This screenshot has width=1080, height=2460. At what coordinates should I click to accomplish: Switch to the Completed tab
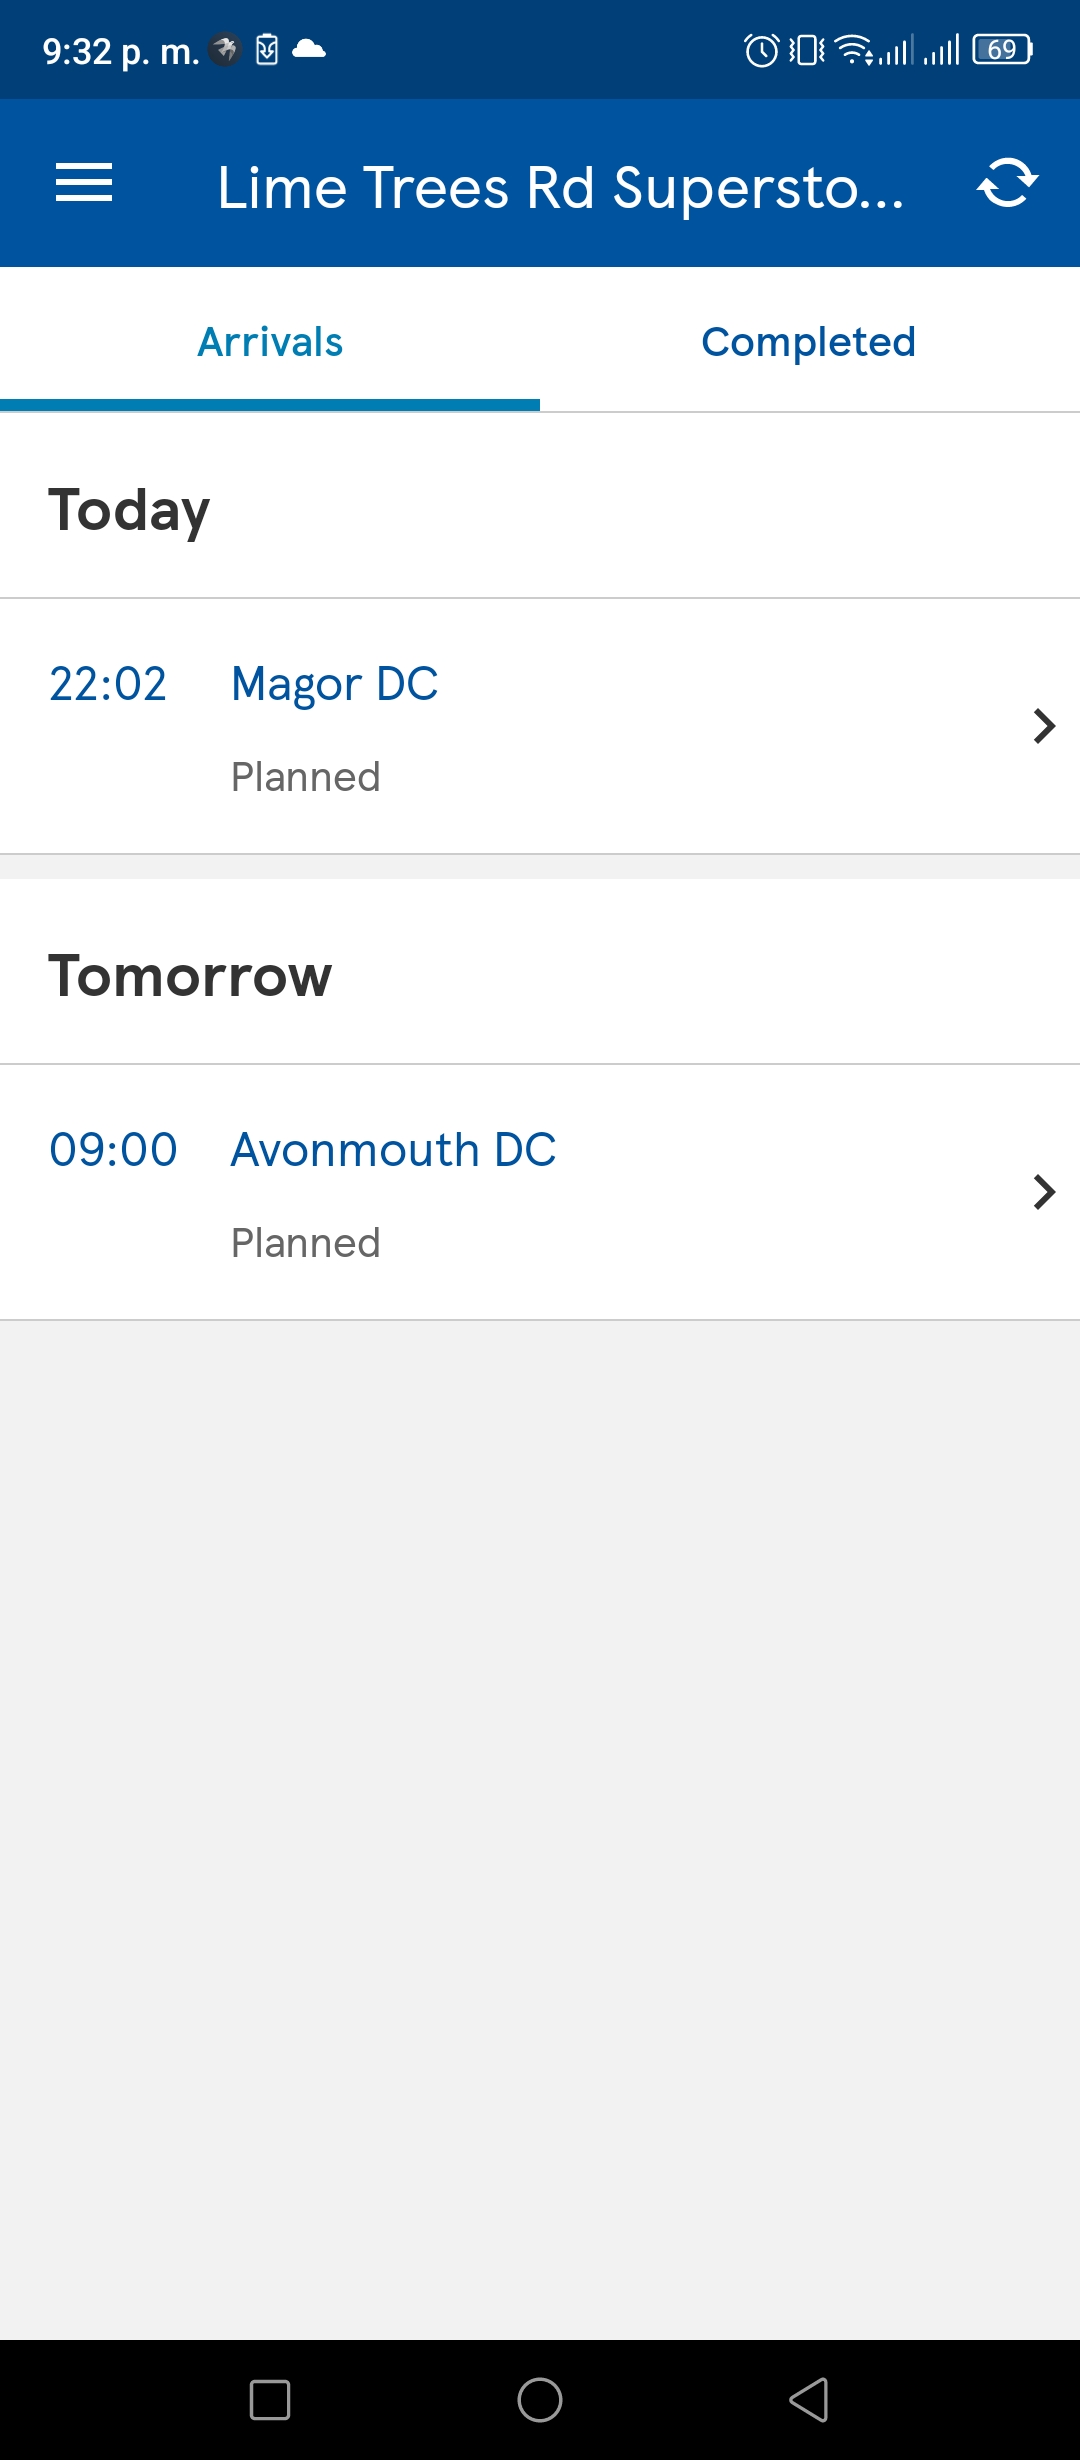click(809, 342)
